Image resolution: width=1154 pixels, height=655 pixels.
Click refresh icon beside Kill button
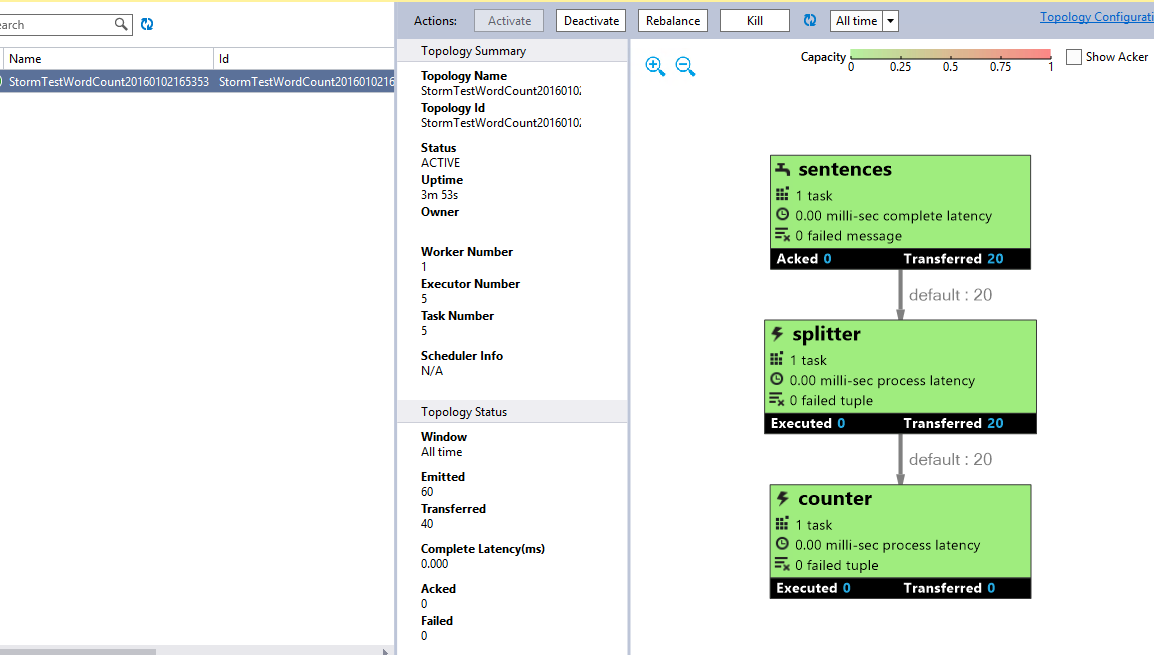tap(810, 20)
